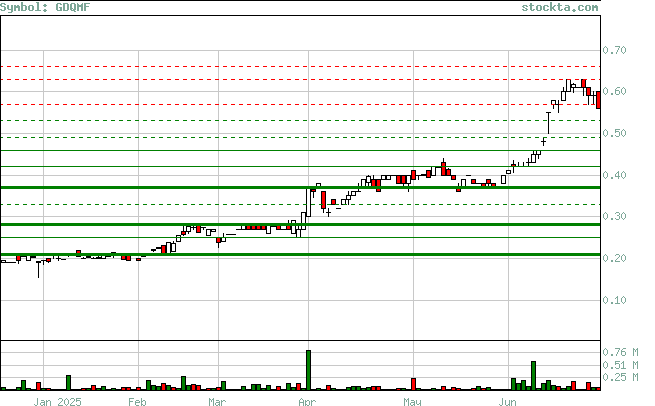Click the 0.60 price axis label

pos(614,91)
